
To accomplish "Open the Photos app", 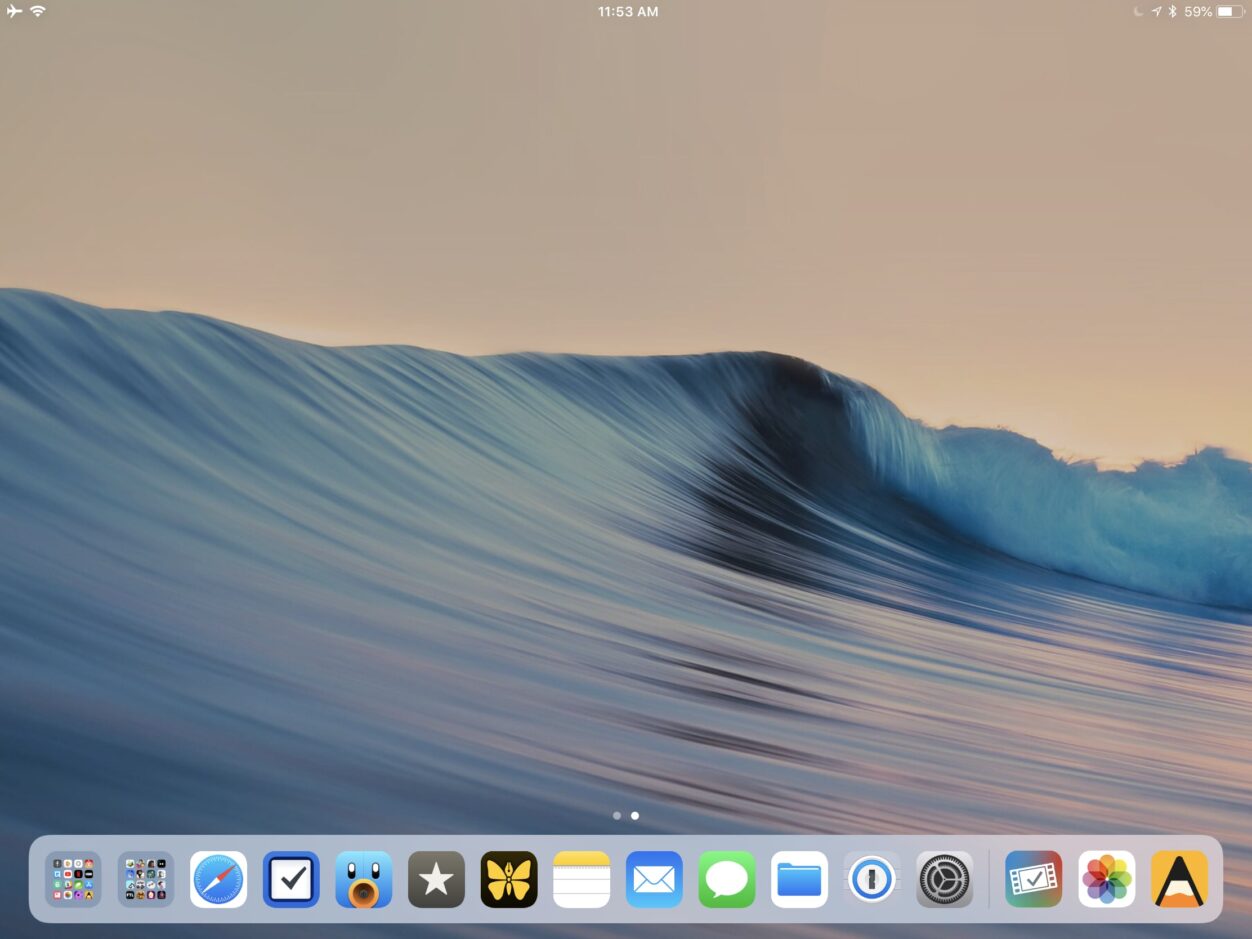I will [x=1107, y=879].
